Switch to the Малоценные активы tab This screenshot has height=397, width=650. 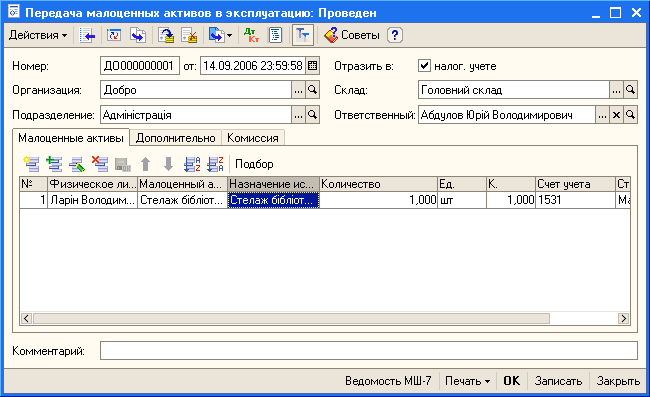pyautogui.click(x=71, y=138)
